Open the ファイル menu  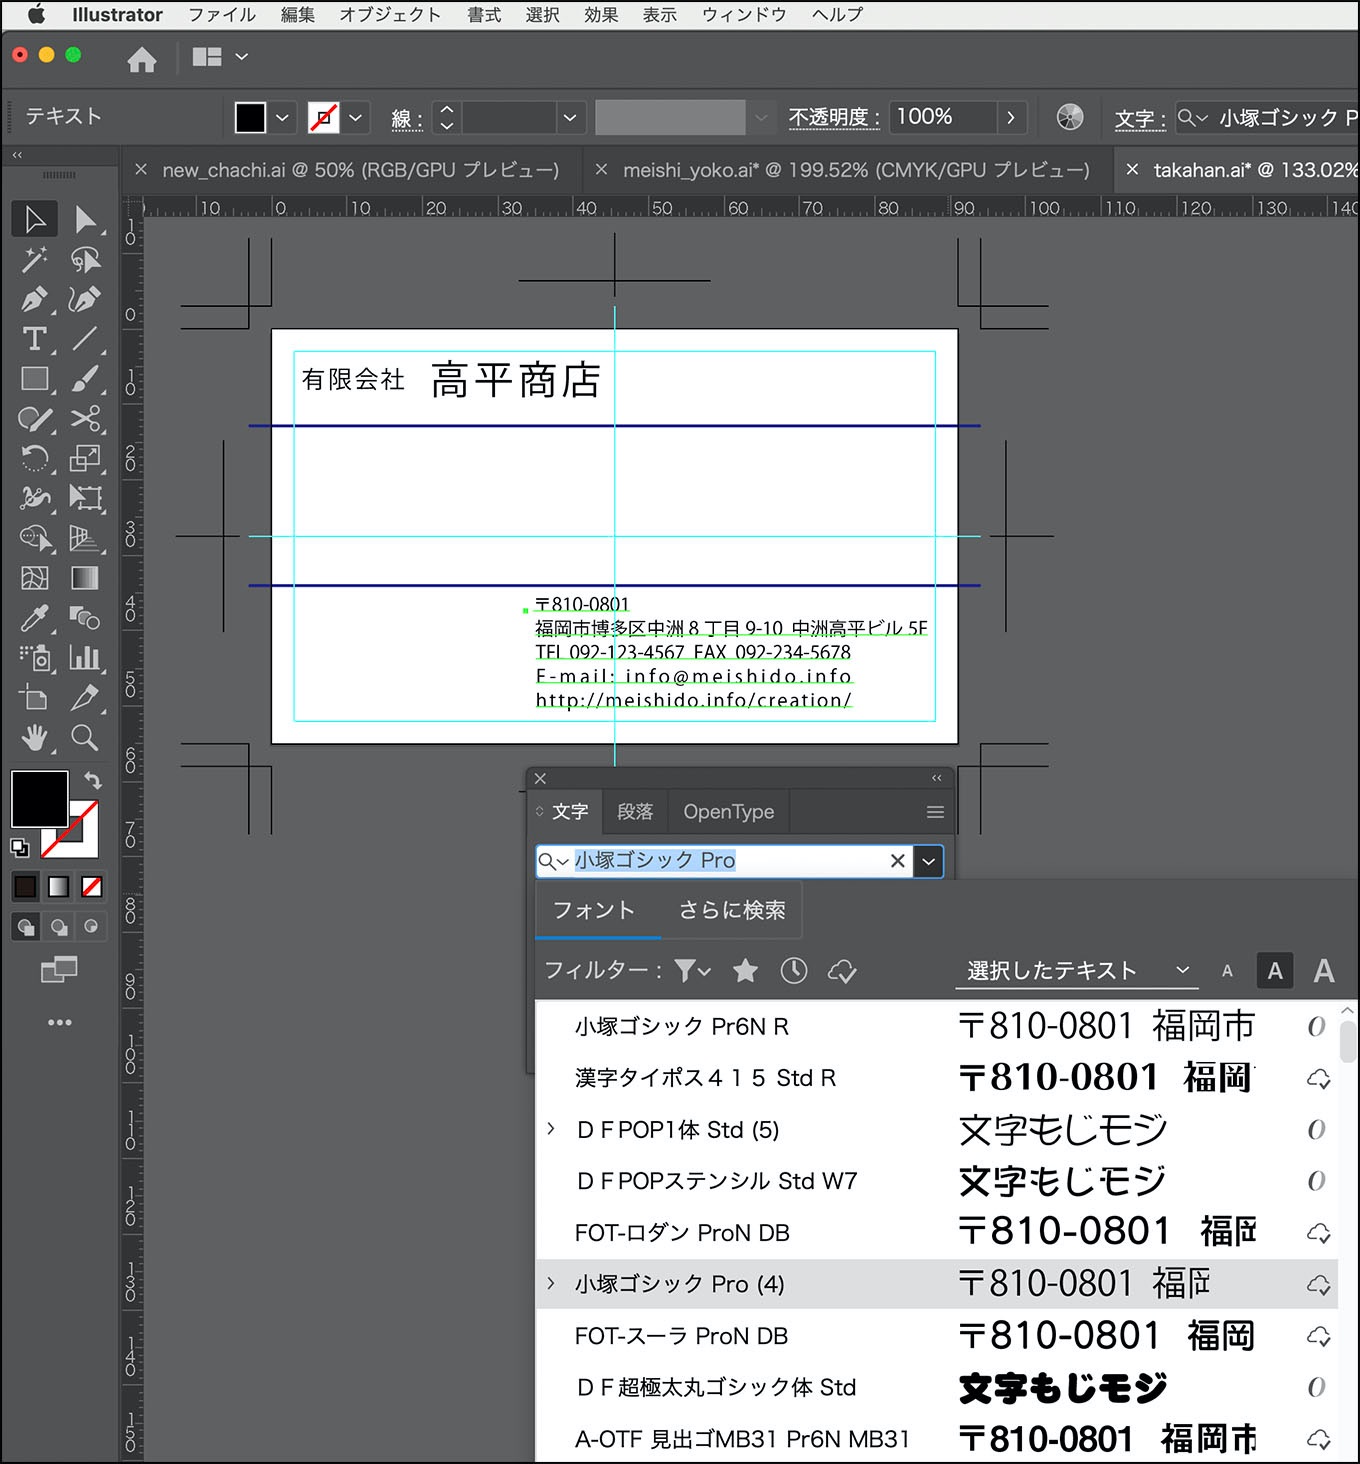[222, 15]
